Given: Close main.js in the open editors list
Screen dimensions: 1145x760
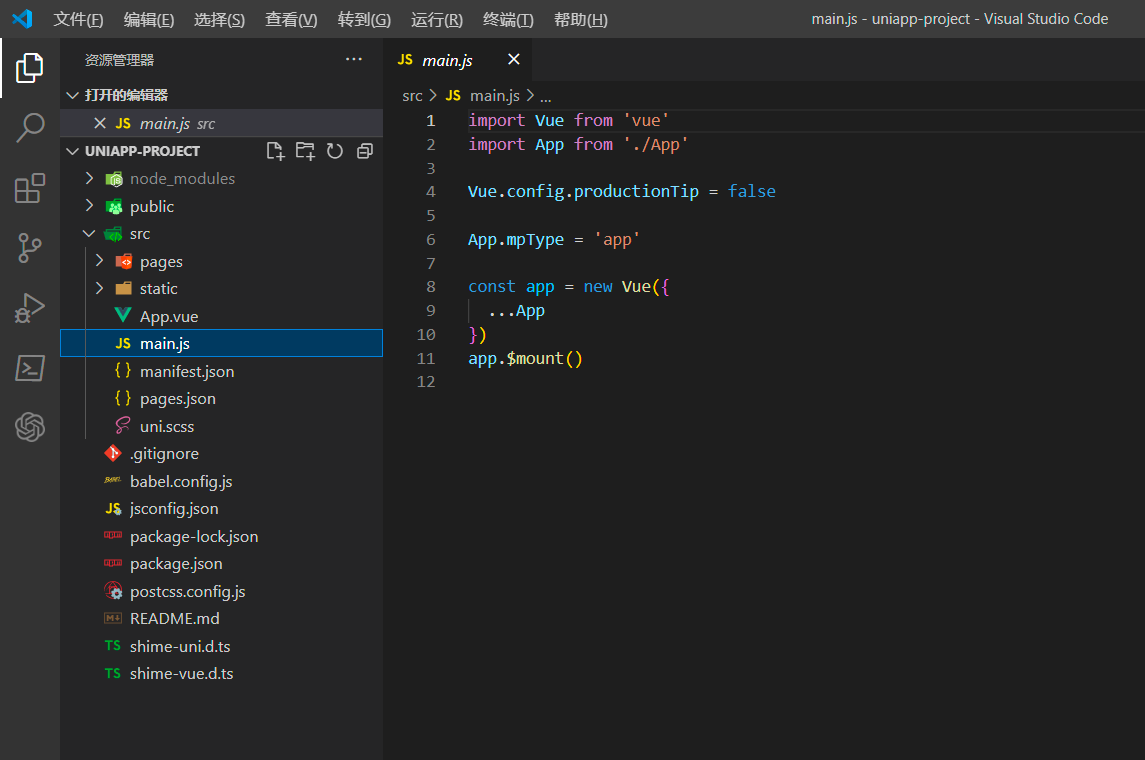Looking at the screenshot, I should coord(100,123).
